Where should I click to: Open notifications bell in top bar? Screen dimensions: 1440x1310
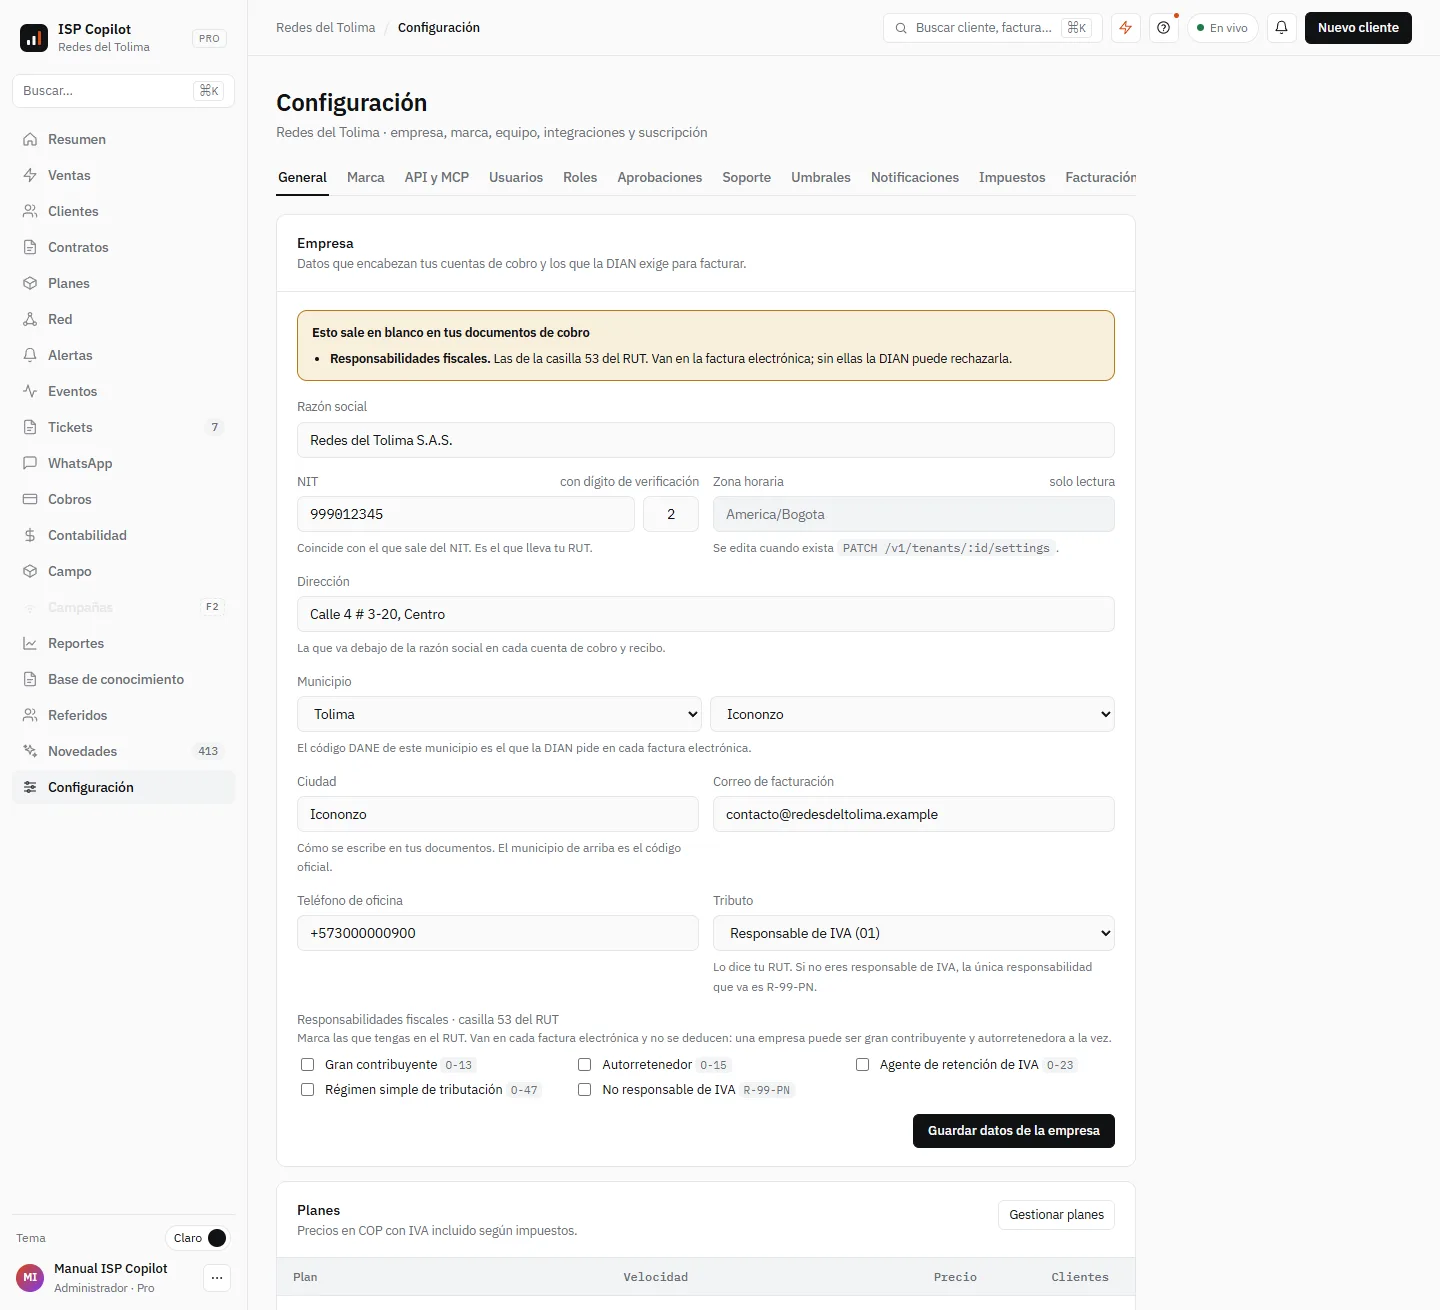(1281, 28)
